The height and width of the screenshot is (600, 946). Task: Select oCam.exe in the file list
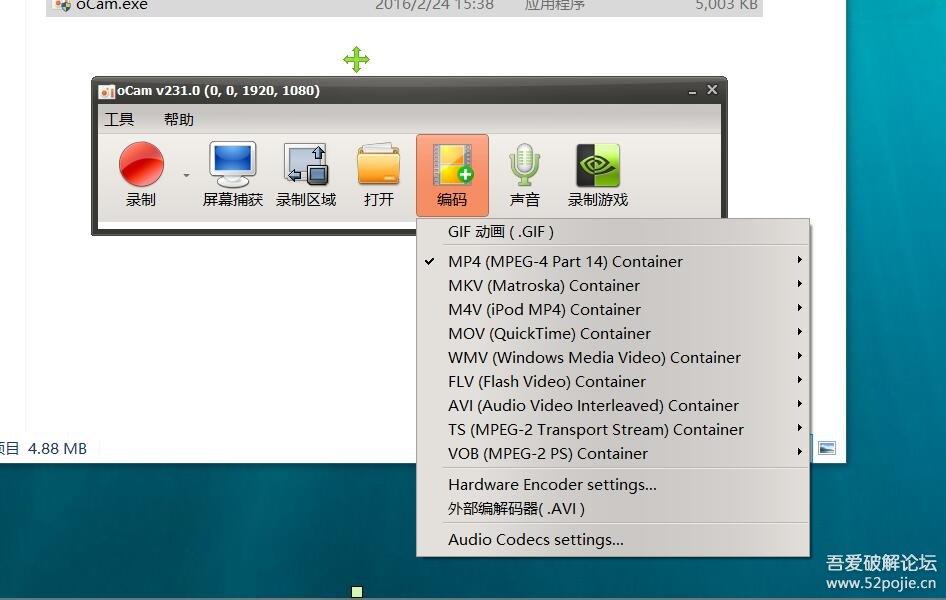point(404,6)
